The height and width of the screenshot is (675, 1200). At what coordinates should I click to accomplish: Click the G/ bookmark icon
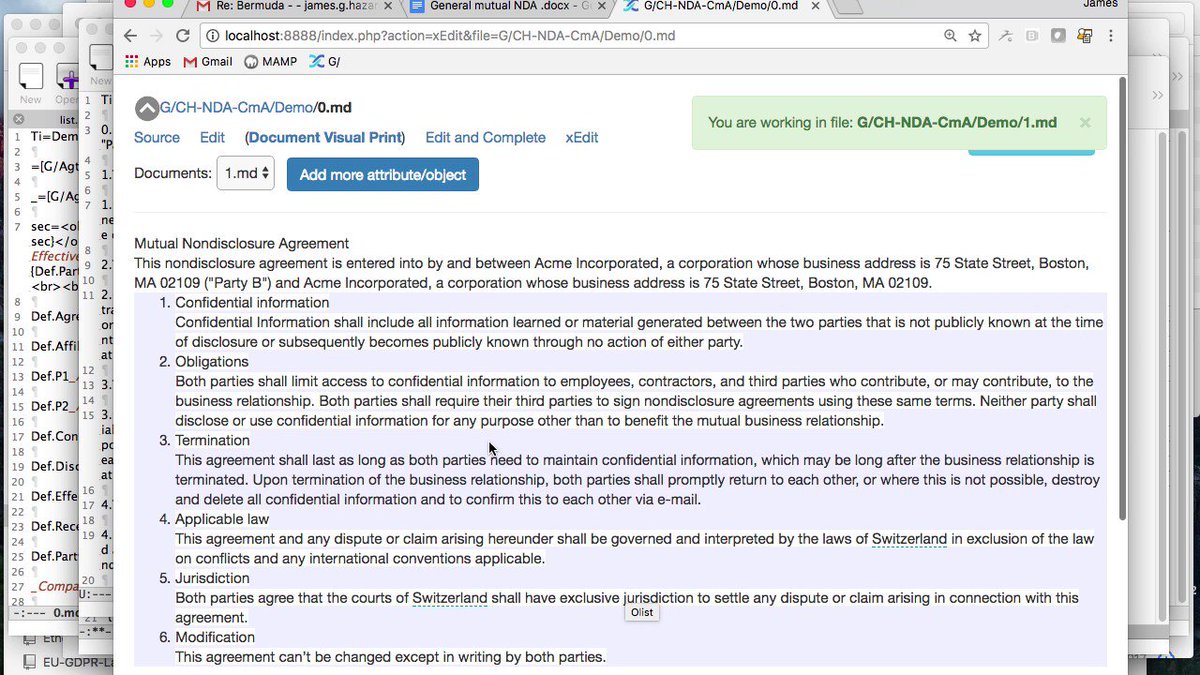[x=314, y=61]
